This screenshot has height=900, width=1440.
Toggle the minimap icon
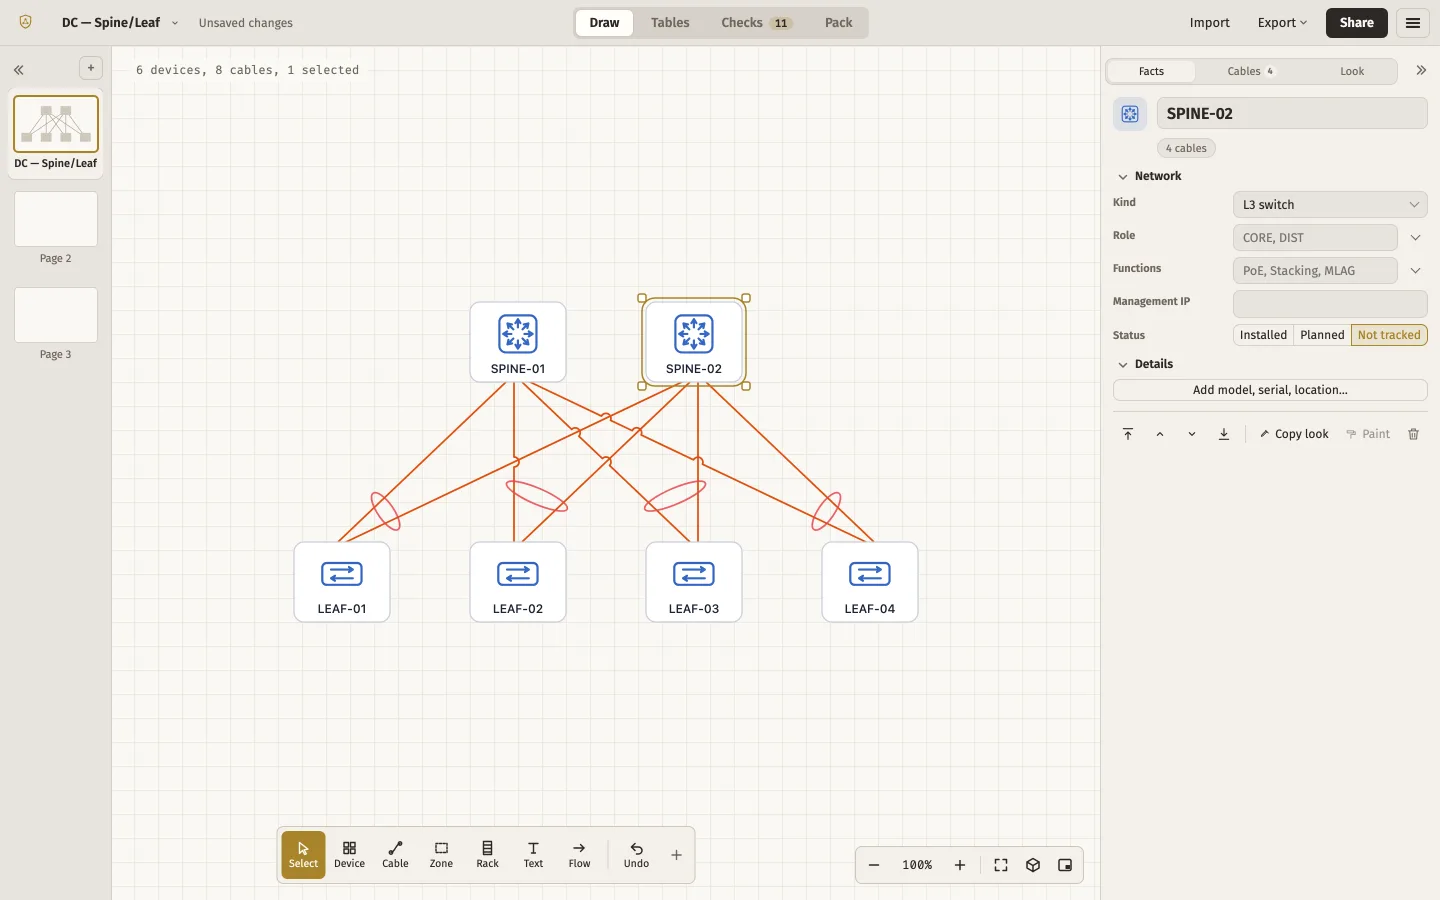click(1065, 865)
